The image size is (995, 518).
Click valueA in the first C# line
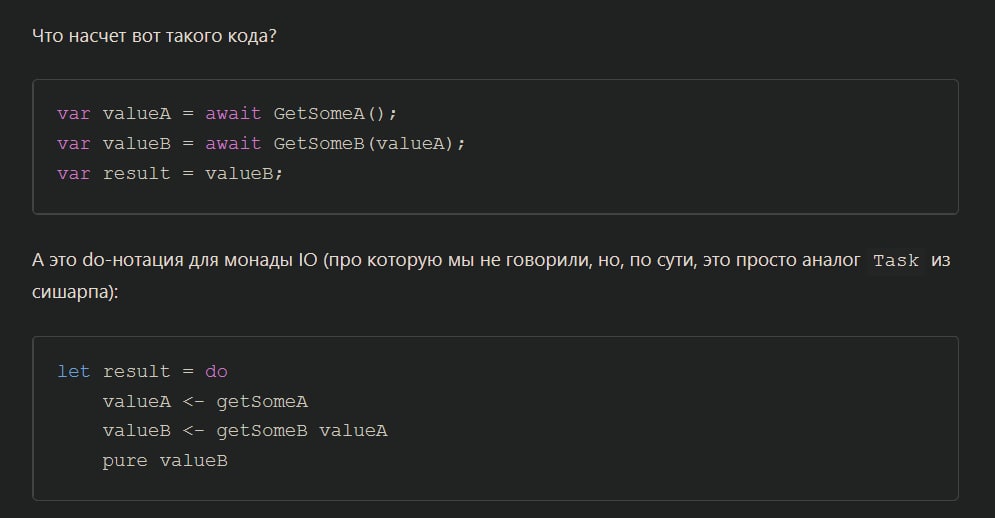pyautogui.click(x=136, y=113)
